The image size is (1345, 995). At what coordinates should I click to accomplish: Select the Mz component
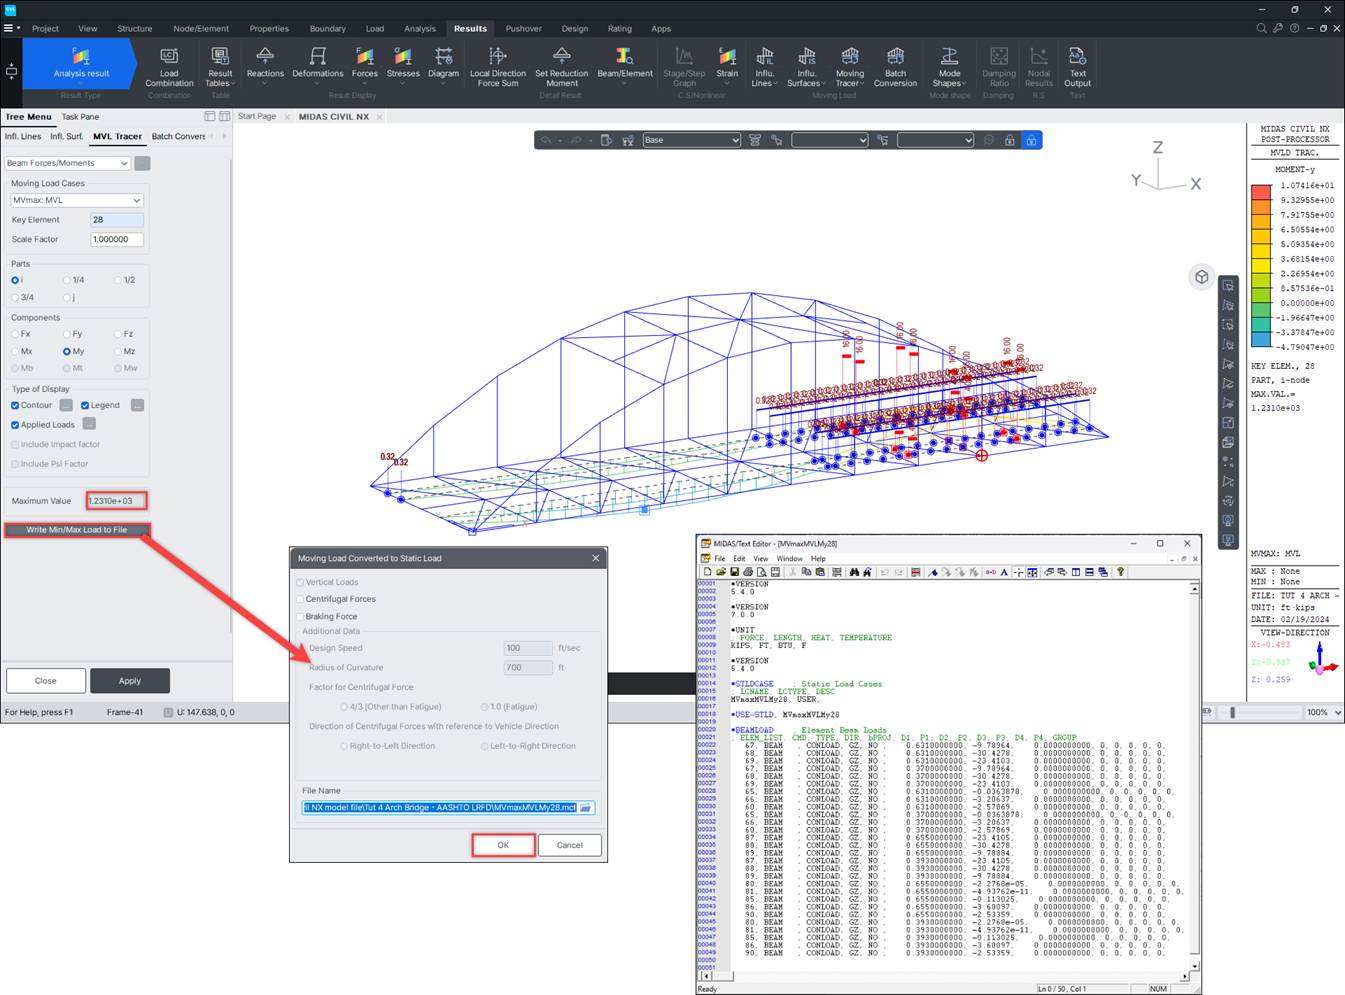(118, 352)
